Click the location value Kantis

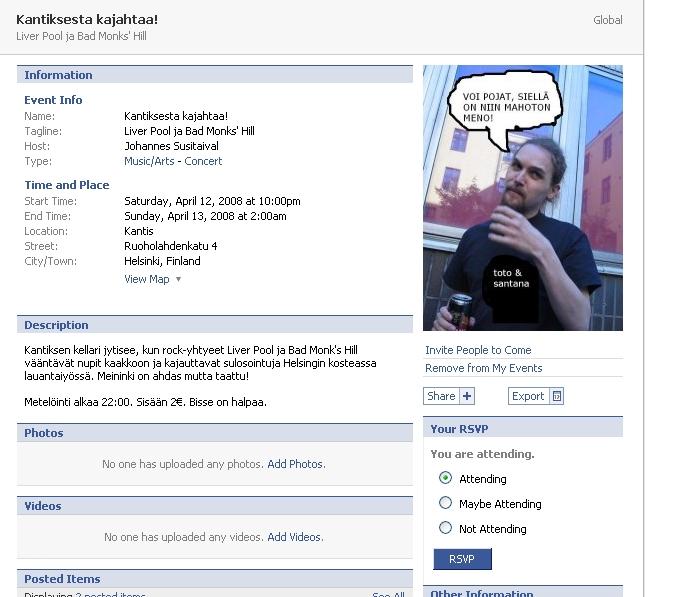[139, 231]
